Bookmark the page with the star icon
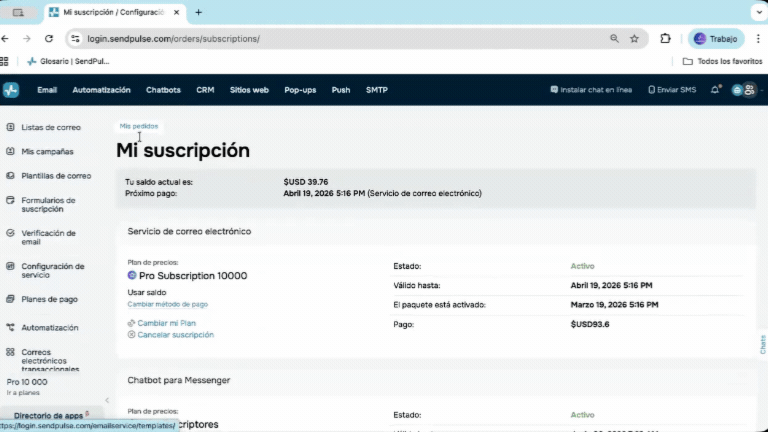768x432 pixels. [634, 39]
